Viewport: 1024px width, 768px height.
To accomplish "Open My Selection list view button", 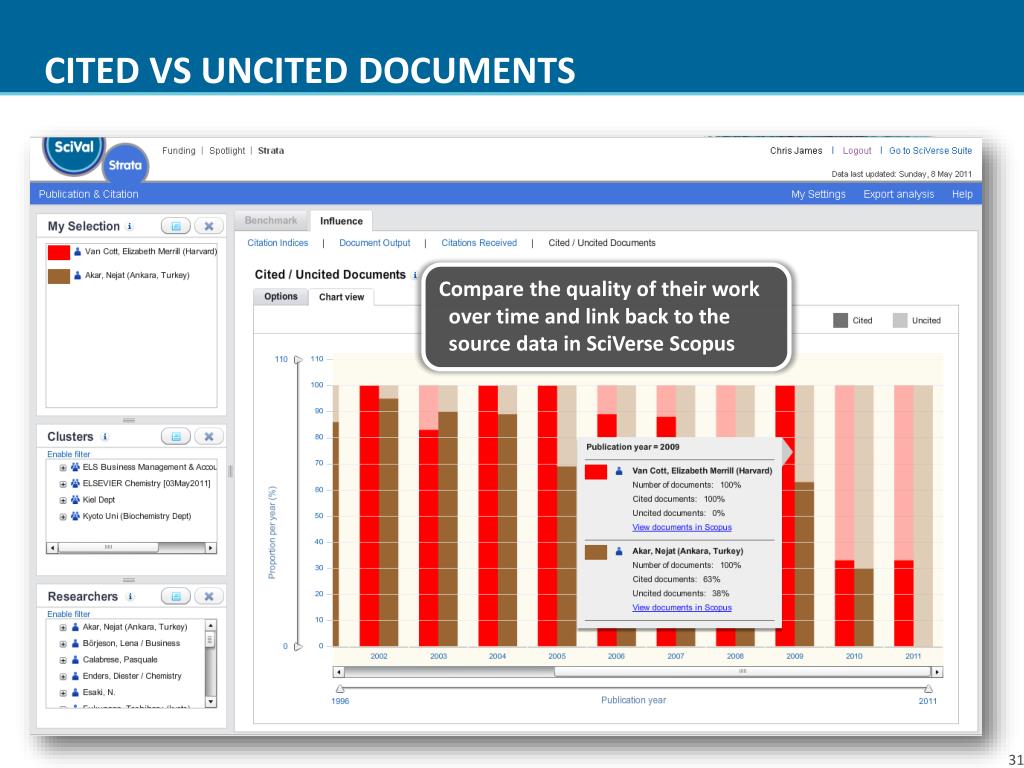I will click(x=176, y=226).
